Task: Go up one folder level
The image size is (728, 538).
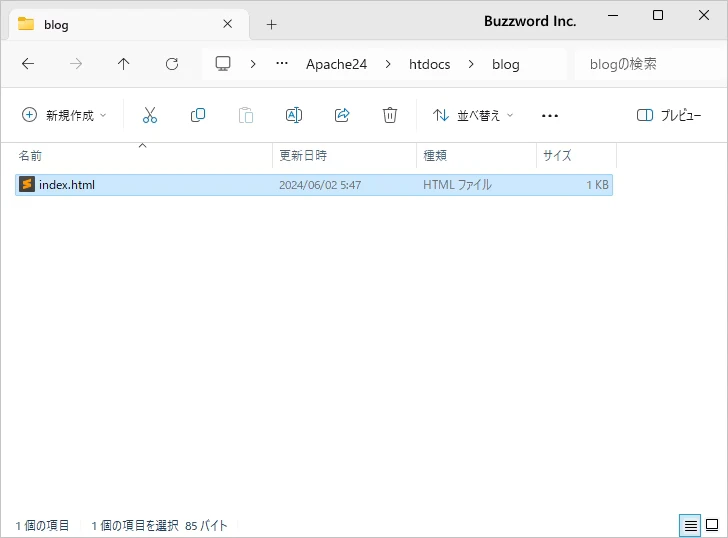Action: click(124, 64)
